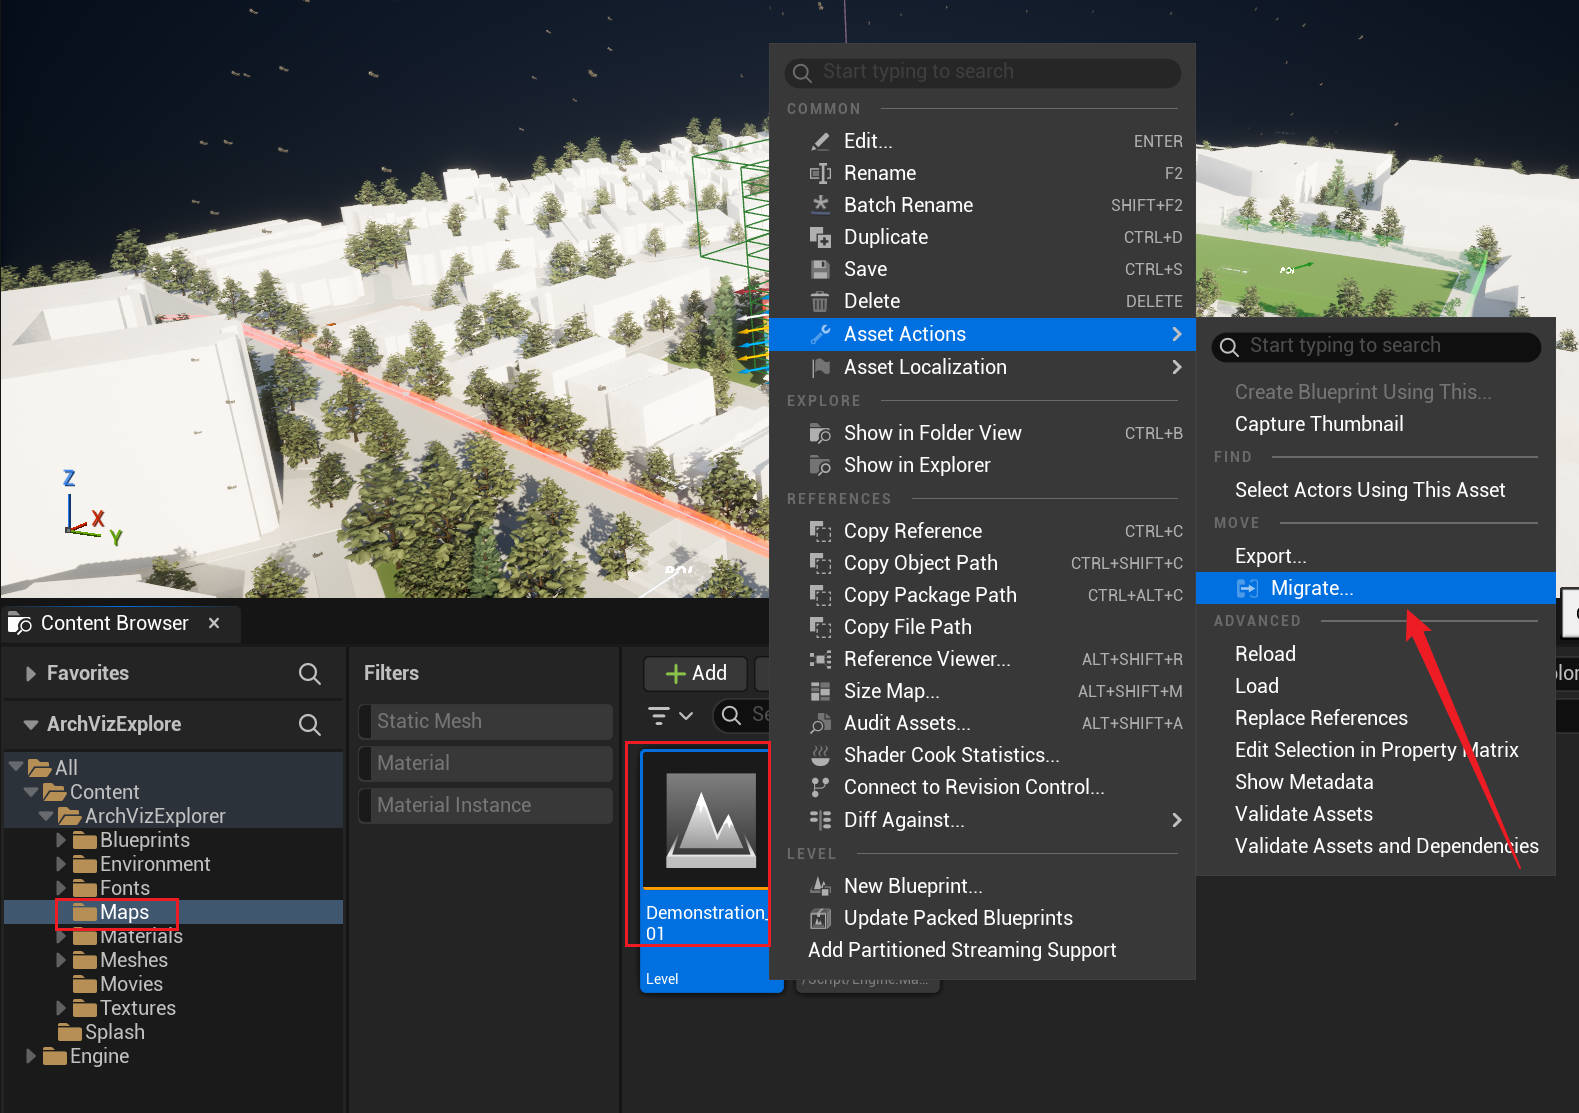This screenshot has width=1579, height=1113.
Task: Close the Content Browser tab
Action: pos(214,623)
